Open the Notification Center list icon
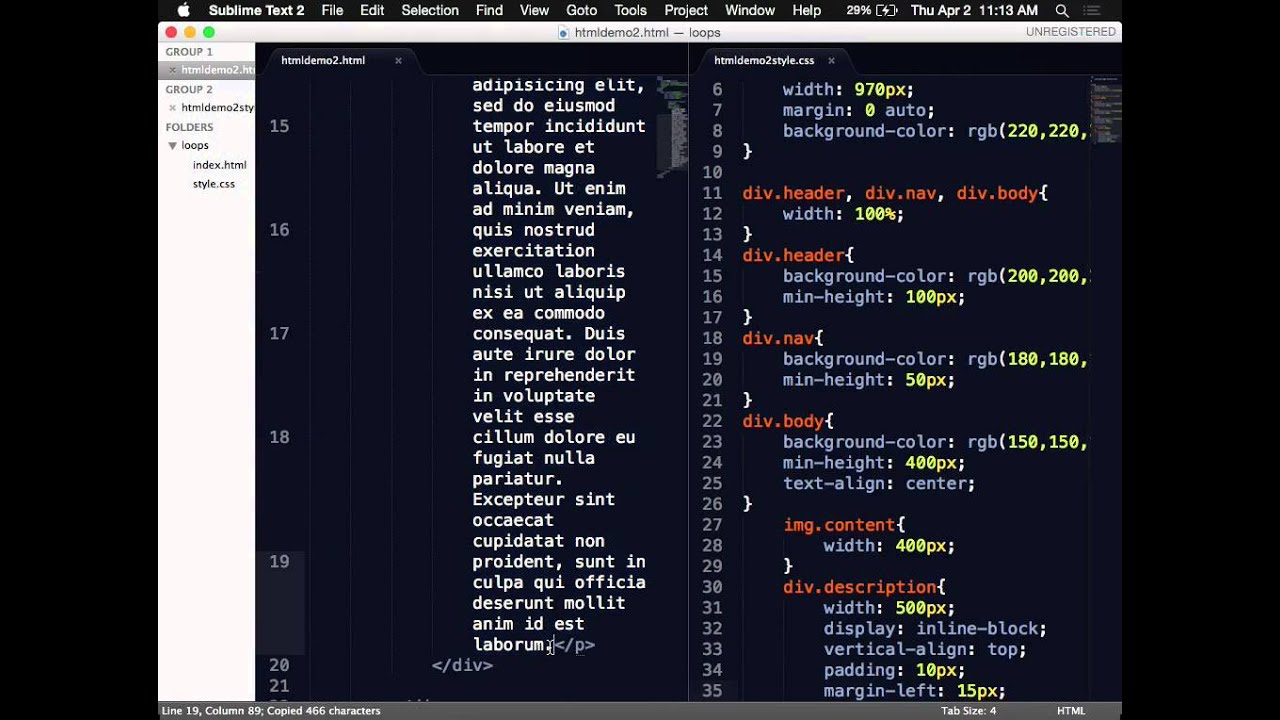 1093,10
